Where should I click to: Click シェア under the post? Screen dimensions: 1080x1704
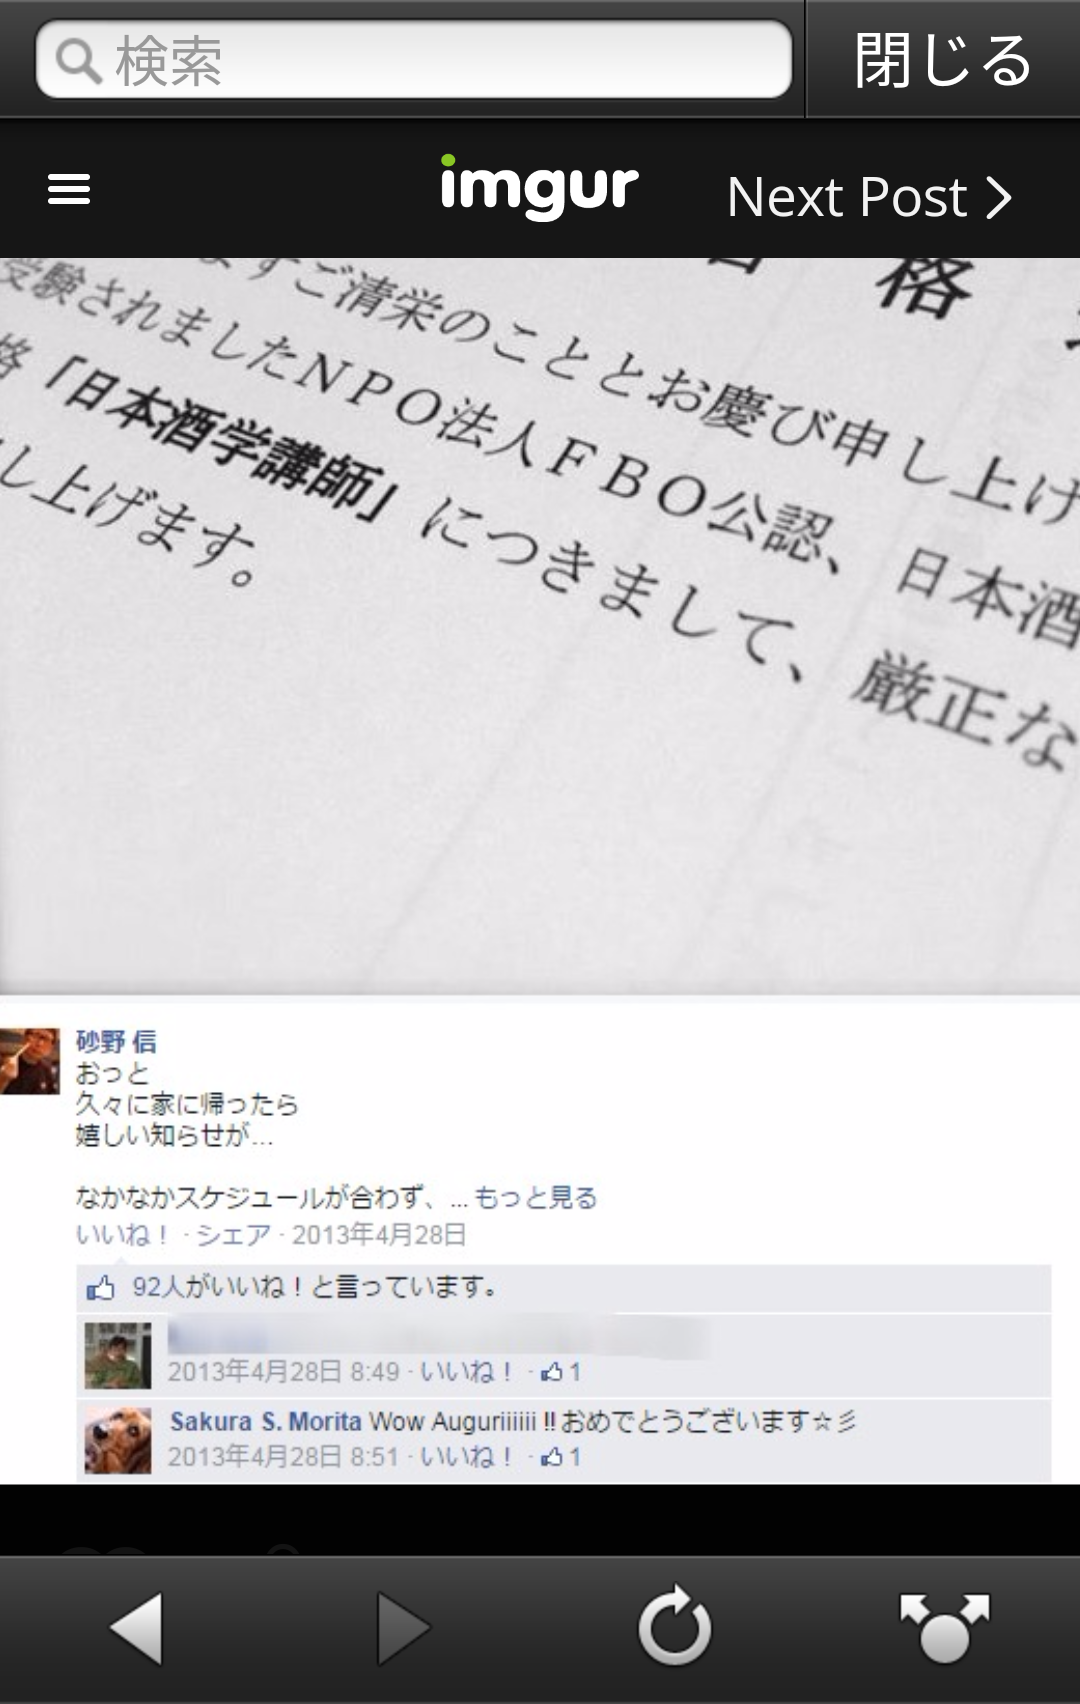tap(233, 1235)
